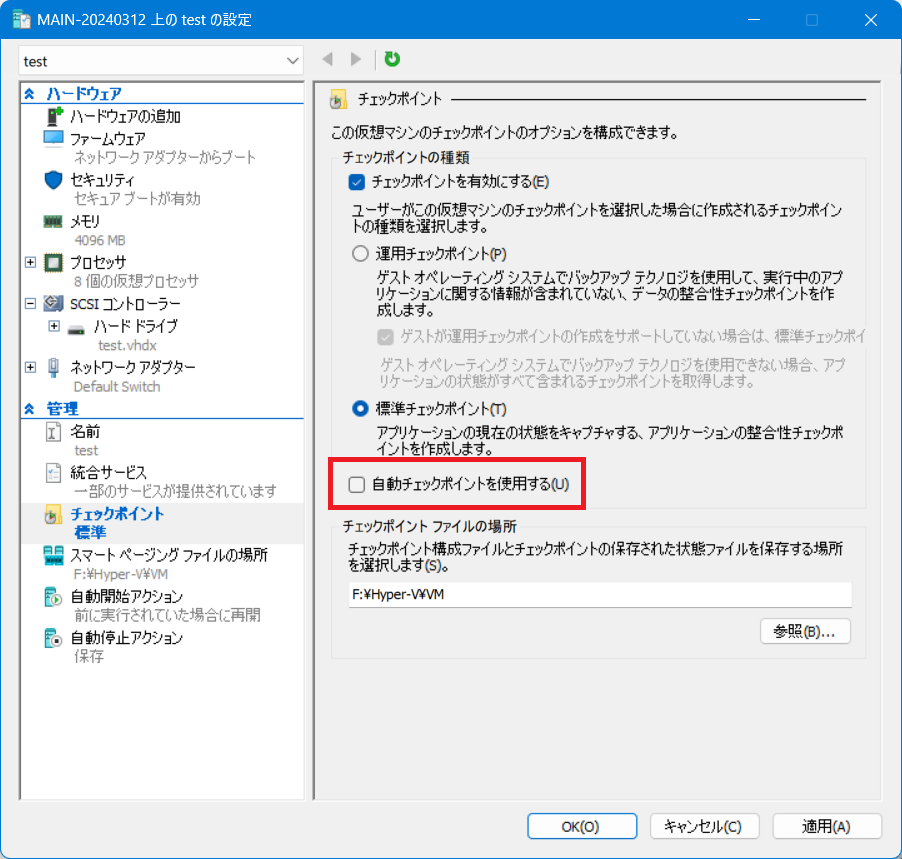The height and width of the screenshot is (859, 902).
Task: Expand the ネットワーク アダプター tree node
Action: click(30, 367)
